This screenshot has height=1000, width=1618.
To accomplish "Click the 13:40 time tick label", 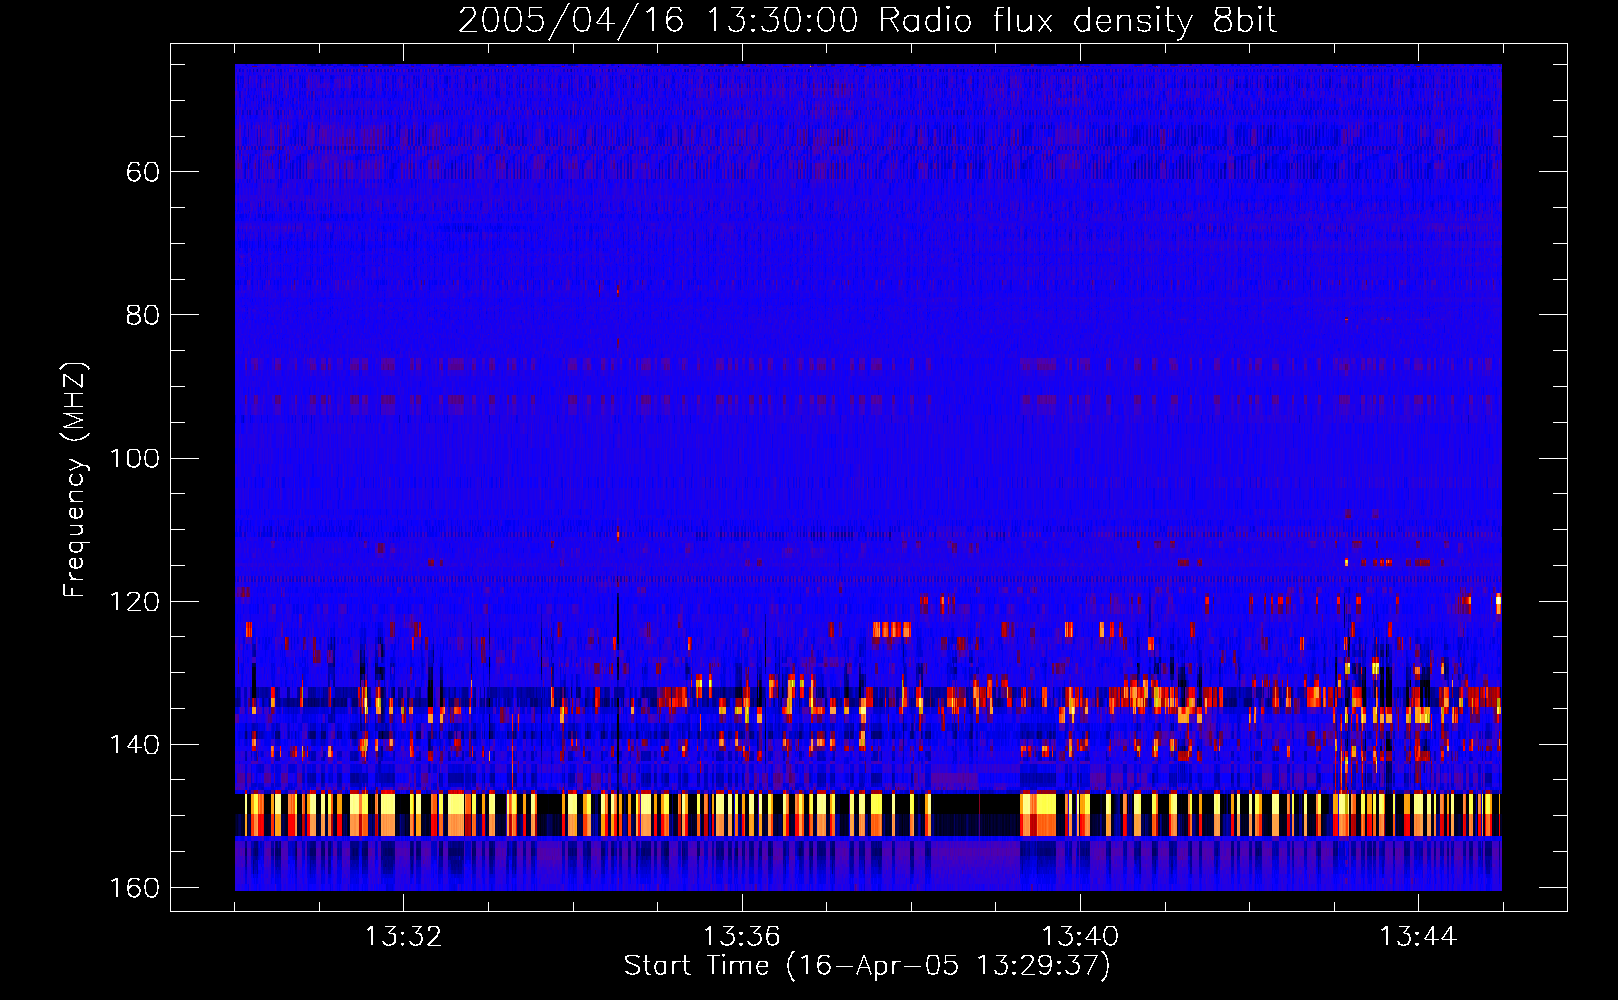I will (1080, 937).
